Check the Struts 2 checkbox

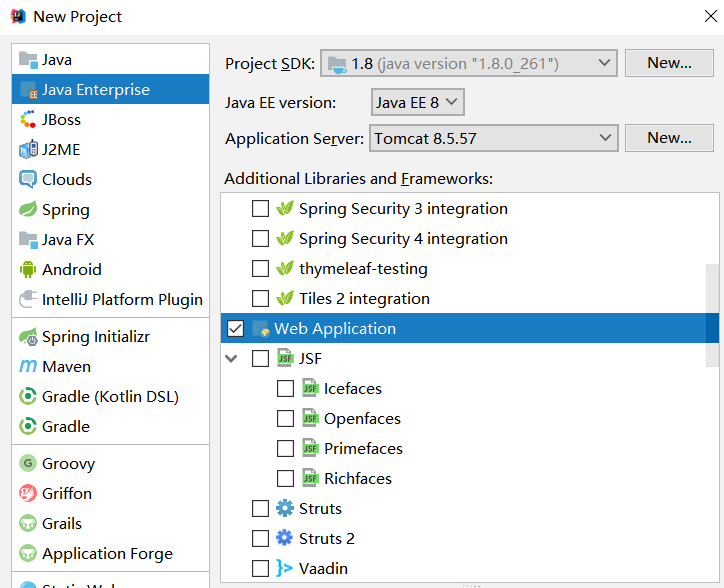260,539
